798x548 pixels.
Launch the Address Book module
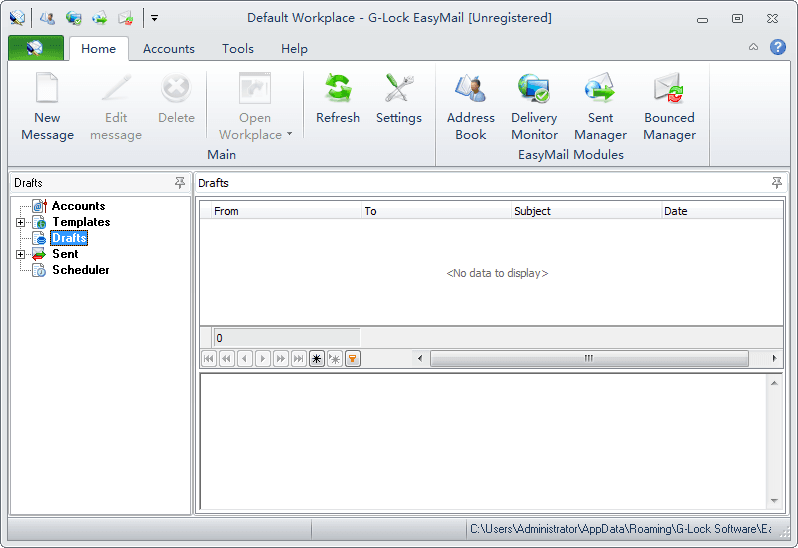[x=470, y=107]
